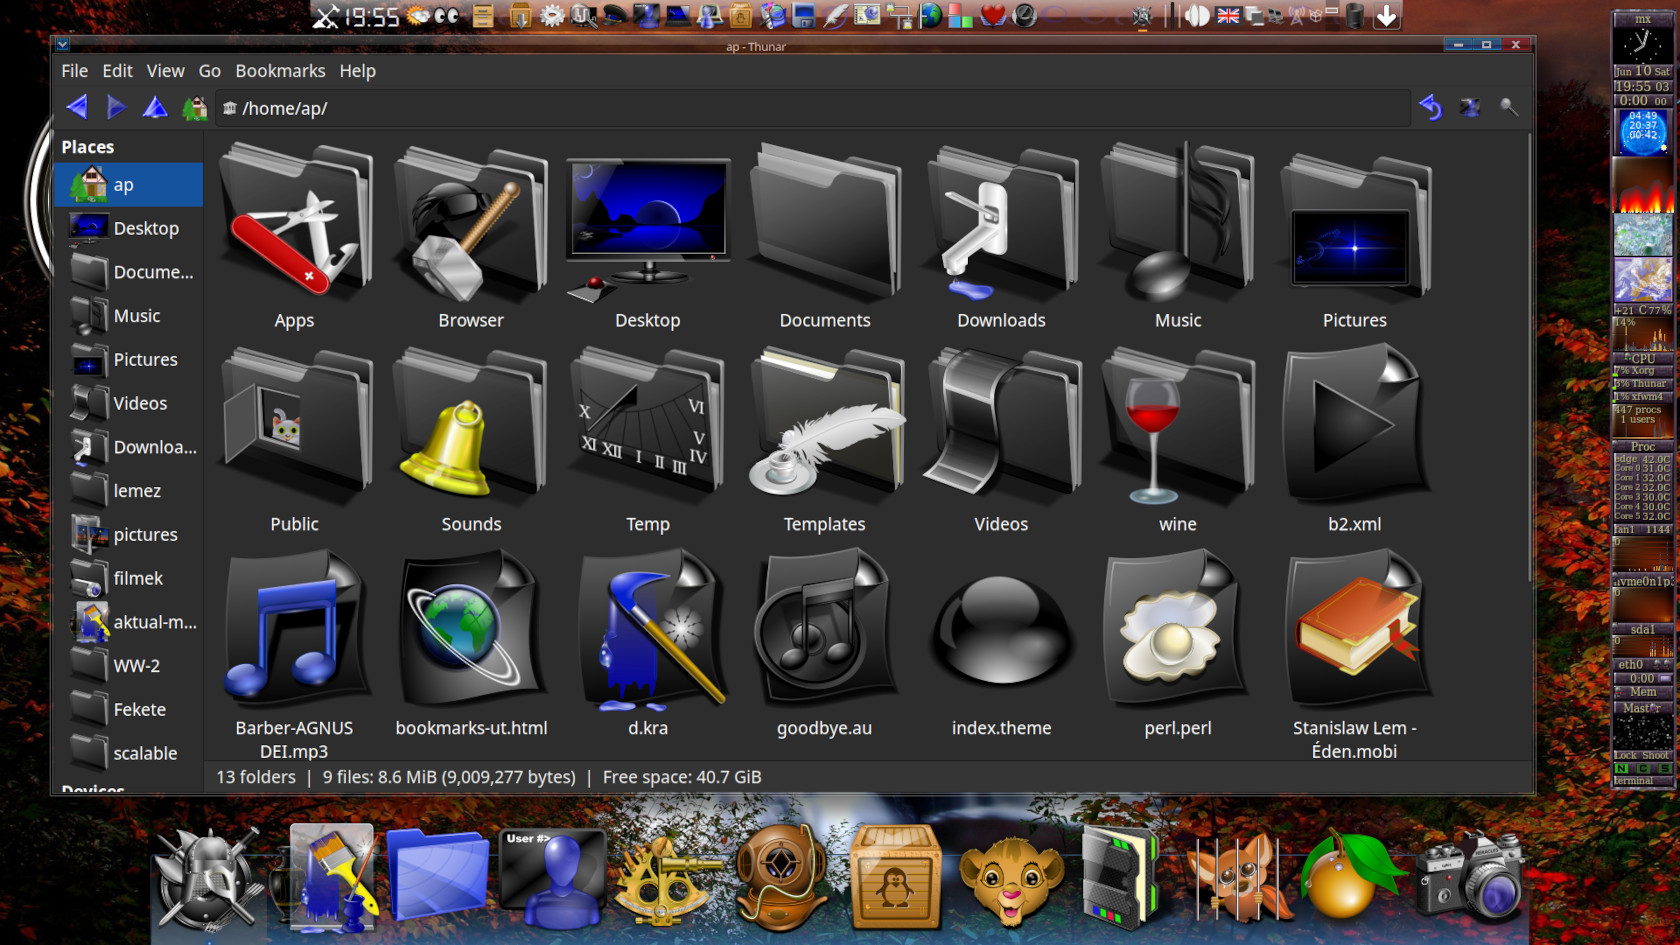Open the Go menu
This screenshot has height=945, width=1680.
coord(209,71)
